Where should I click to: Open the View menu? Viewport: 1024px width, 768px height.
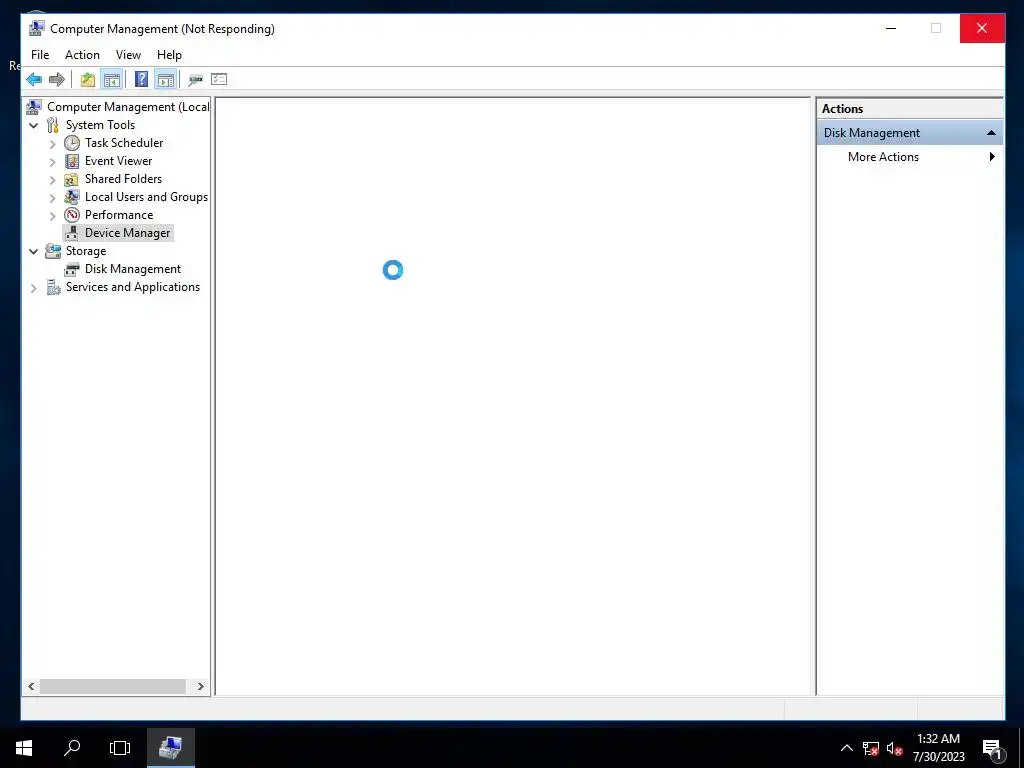coord(128,55)
